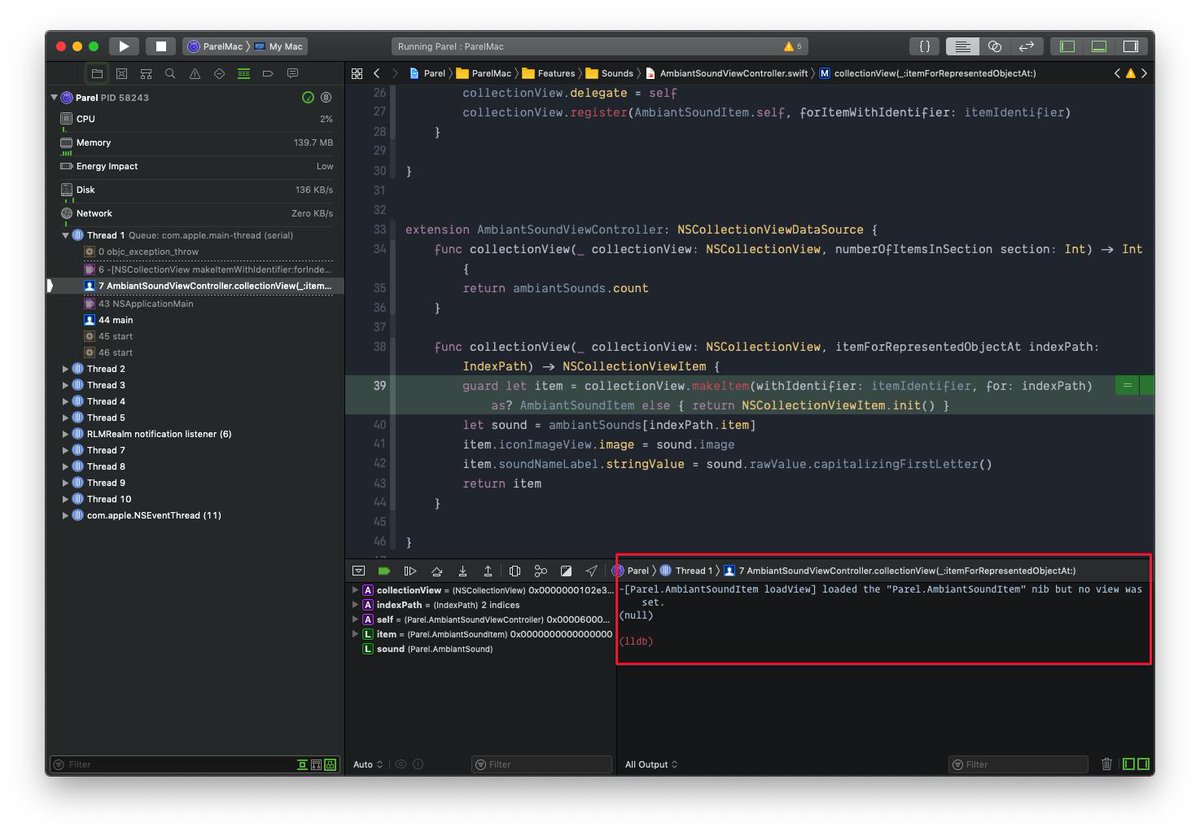This screenshot has height=836, width=1200.
Task: Stop the running Parel app
Action: coord(160,46)
